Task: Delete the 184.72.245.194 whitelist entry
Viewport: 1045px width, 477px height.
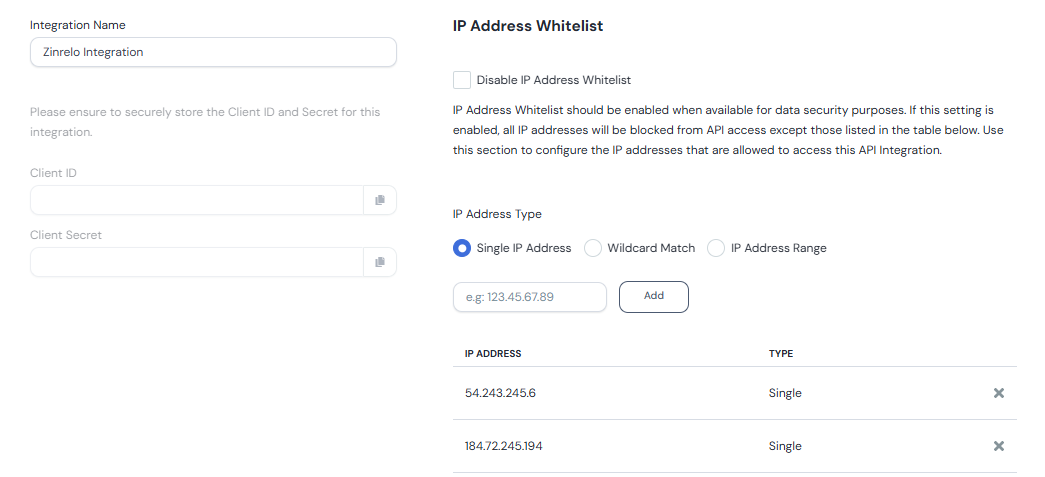Action: (998, 446)
